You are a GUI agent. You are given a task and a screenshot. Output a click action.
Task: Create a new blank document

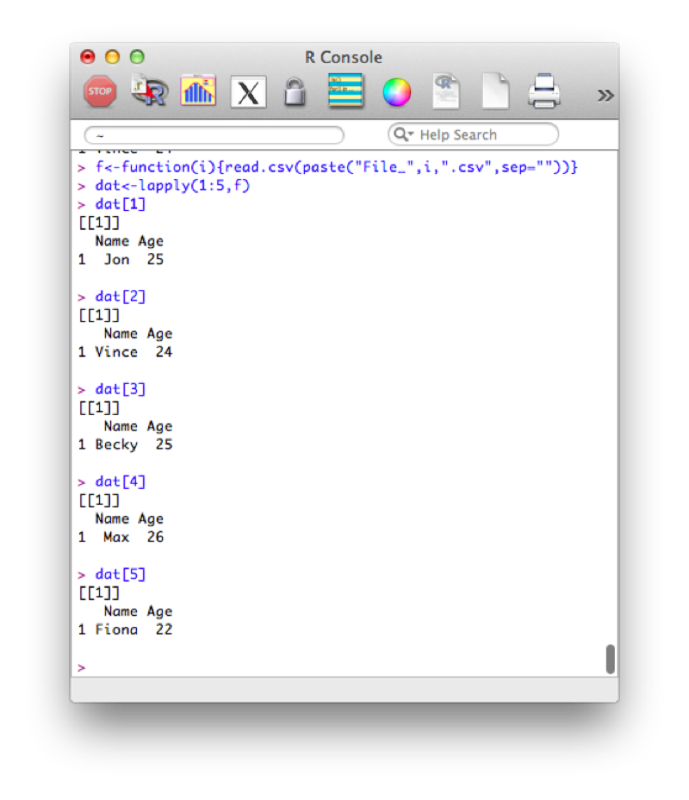click(x=495, y=91)
